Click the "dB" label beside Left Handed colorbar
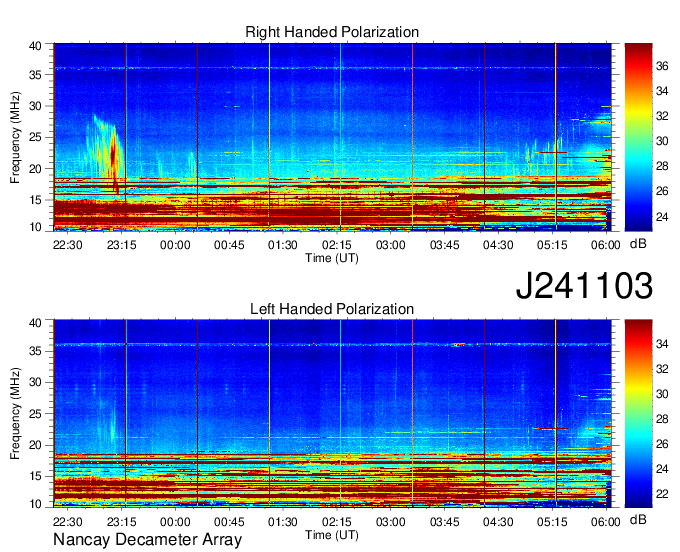680x552 pixels. click(638, 519)
